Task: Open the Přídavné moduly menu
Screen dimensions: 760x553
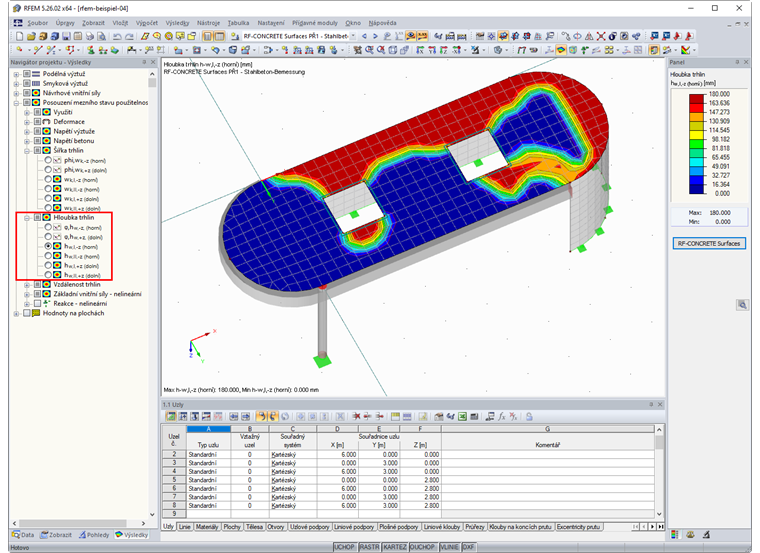Action: 315,23
